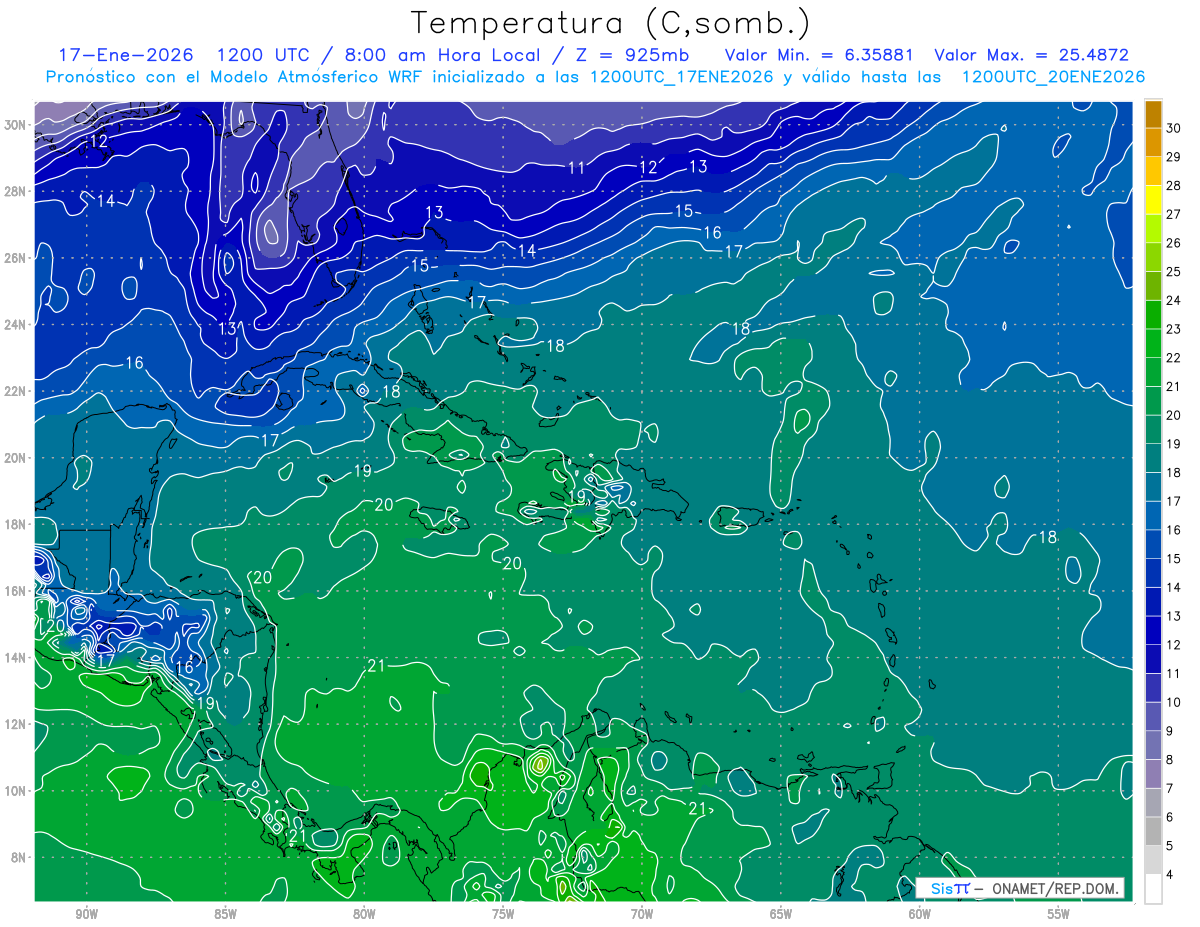Click the 75W longitude axis label
The image size is (1200, 927).
503,914
